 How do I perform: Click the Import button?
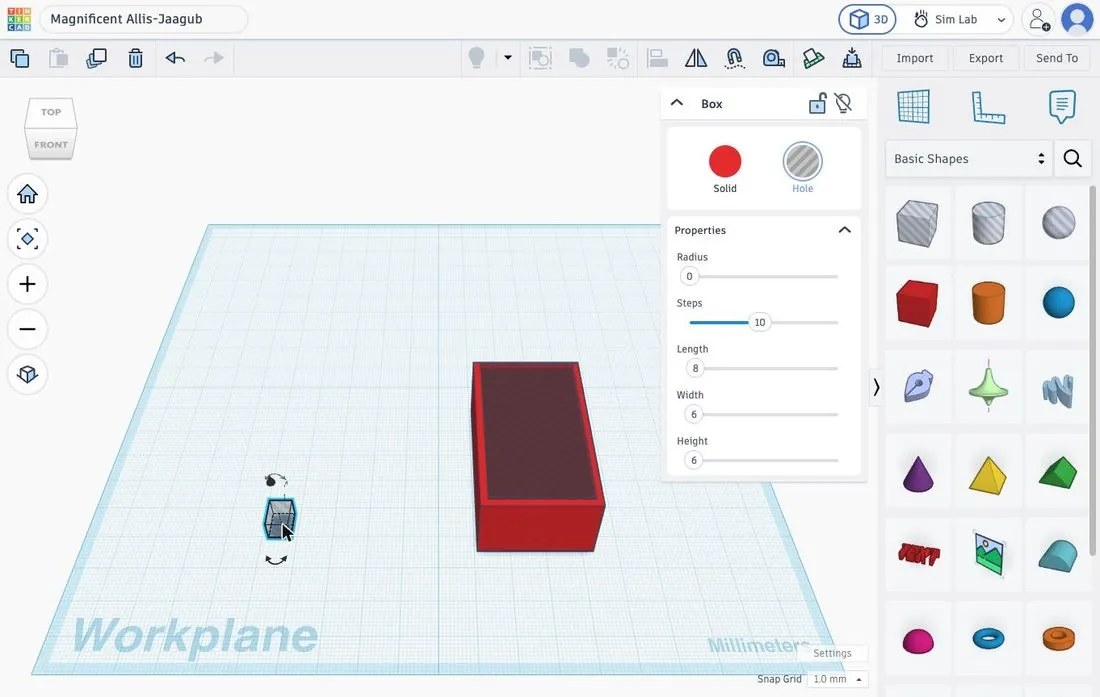coord(915,58)
